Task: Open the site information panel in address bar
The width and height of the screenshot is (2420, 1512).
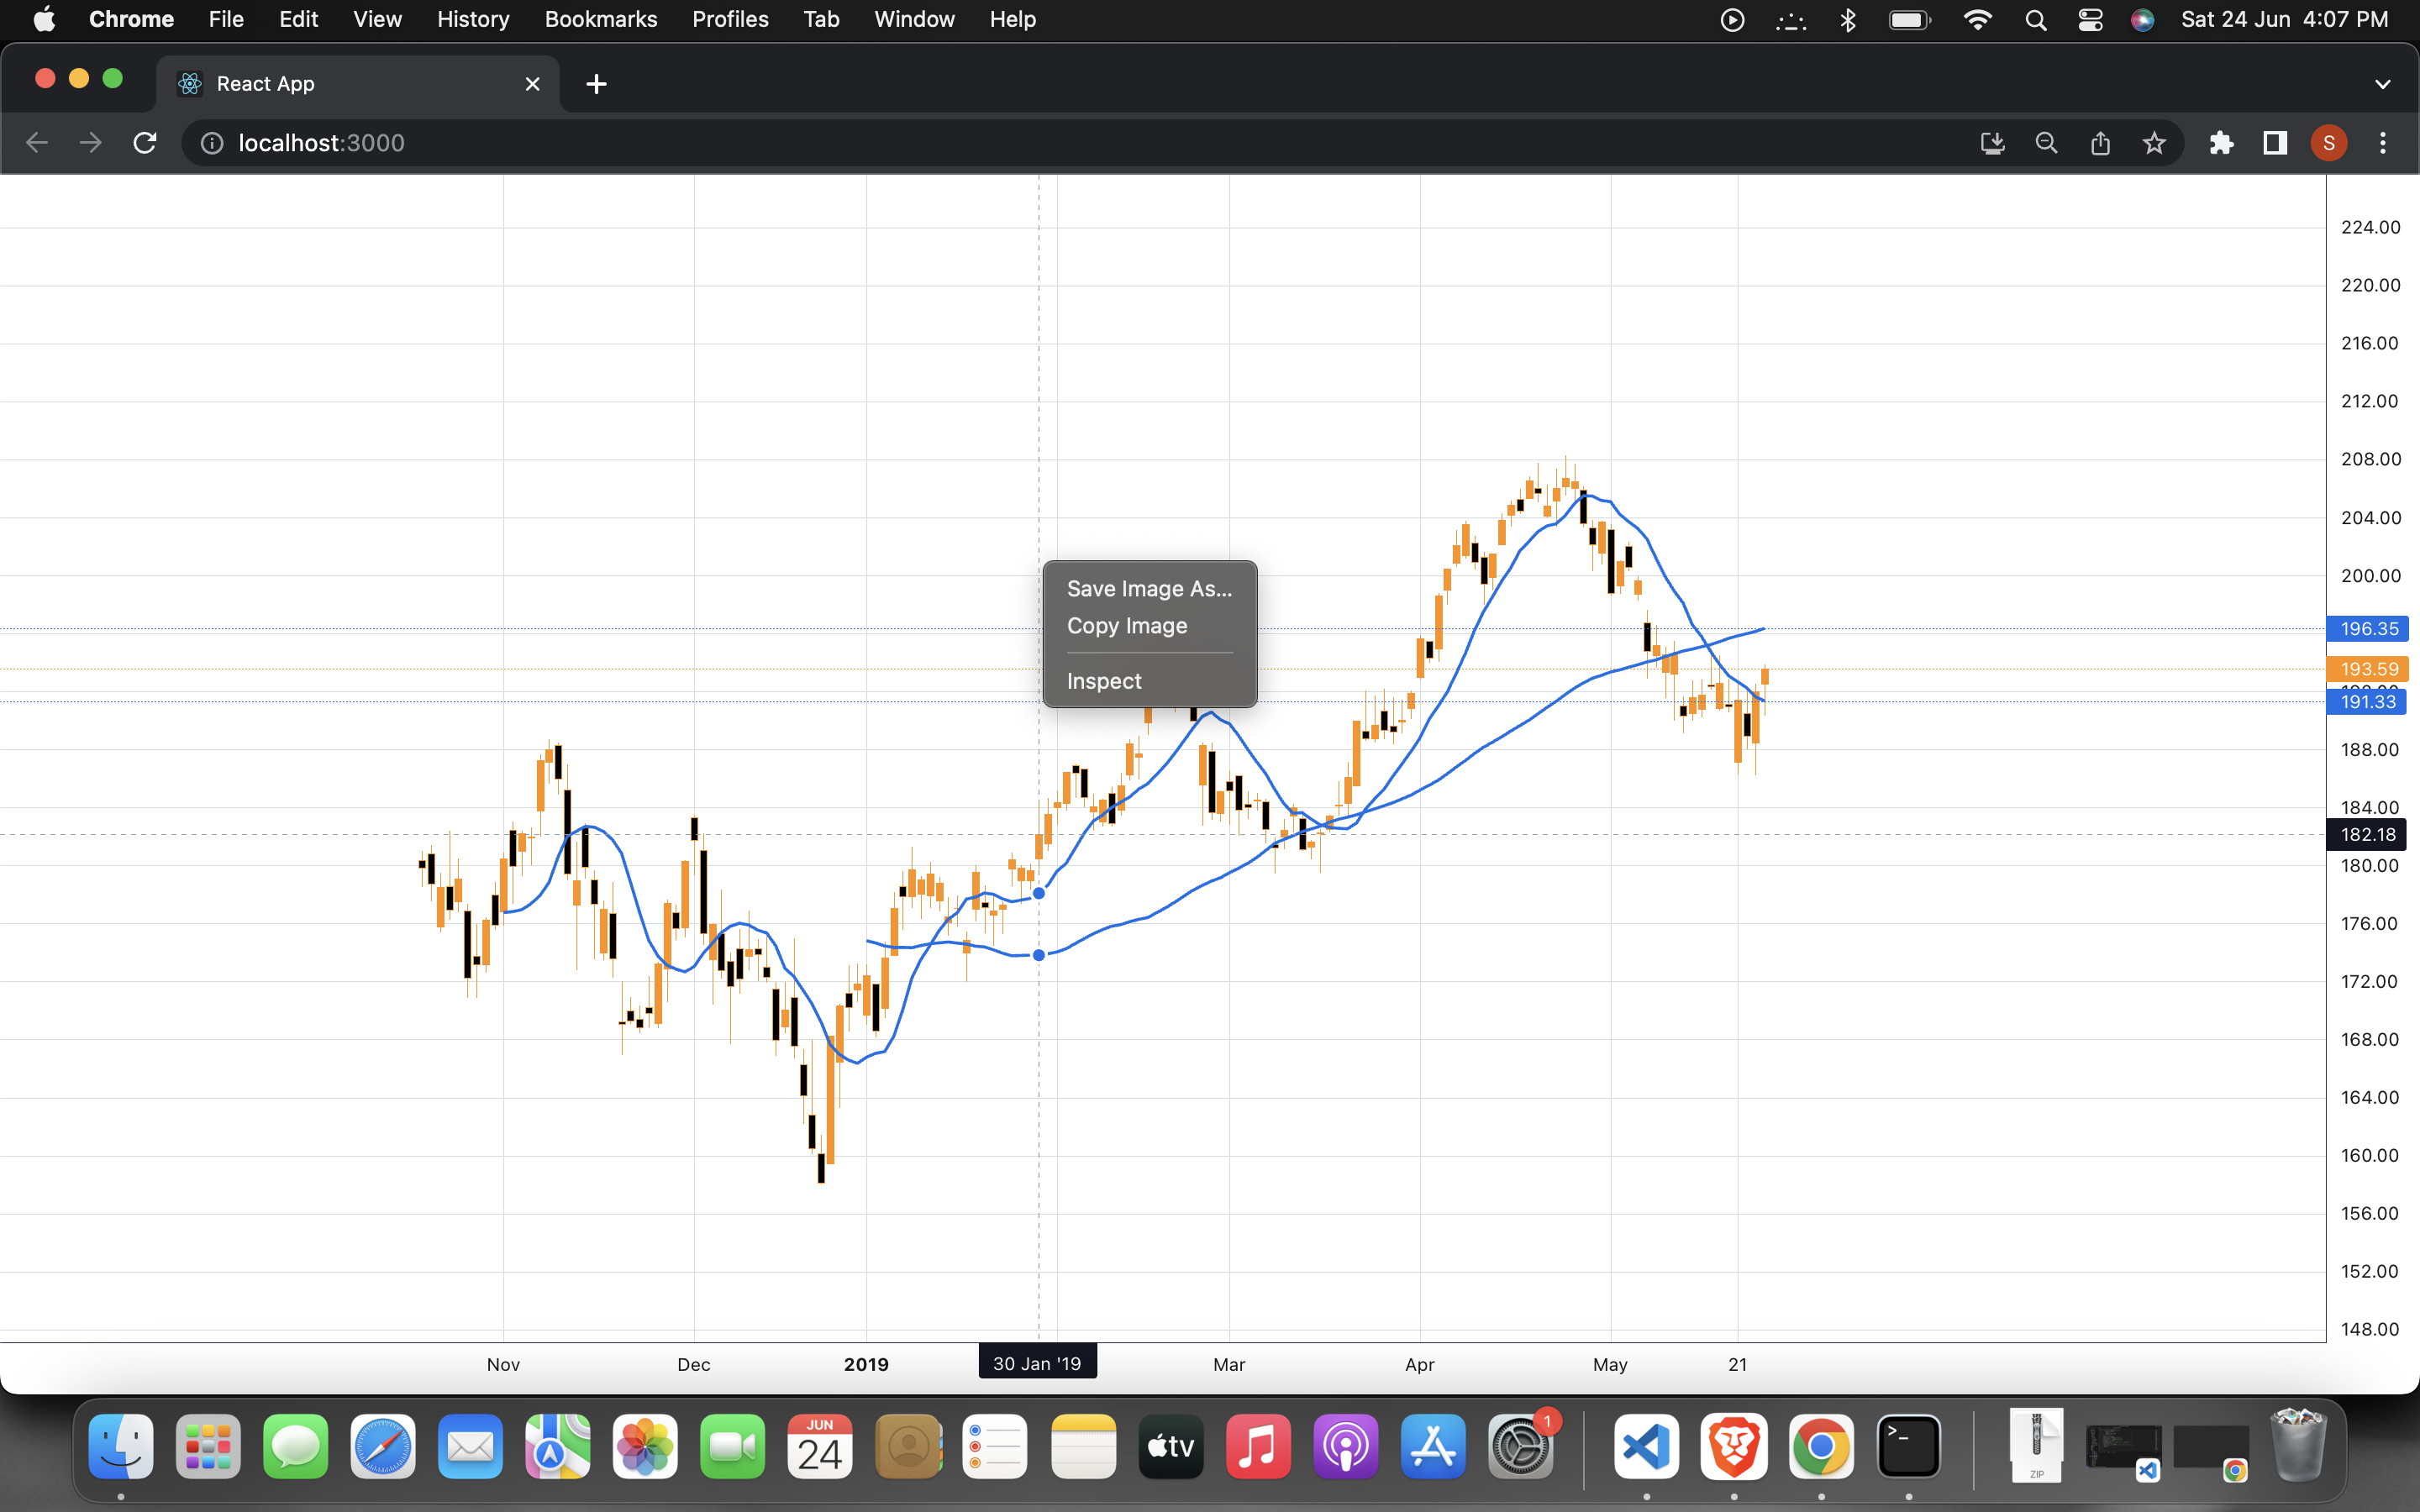Action: (x=211, y=143)
